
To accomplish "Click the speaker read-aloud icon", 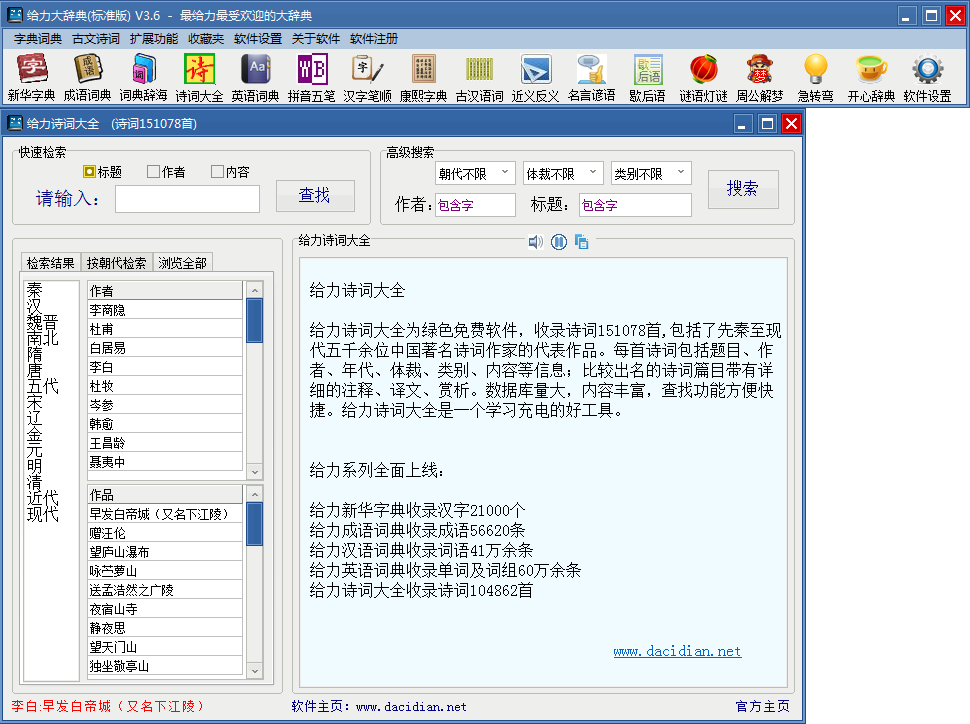I will 536,242.
